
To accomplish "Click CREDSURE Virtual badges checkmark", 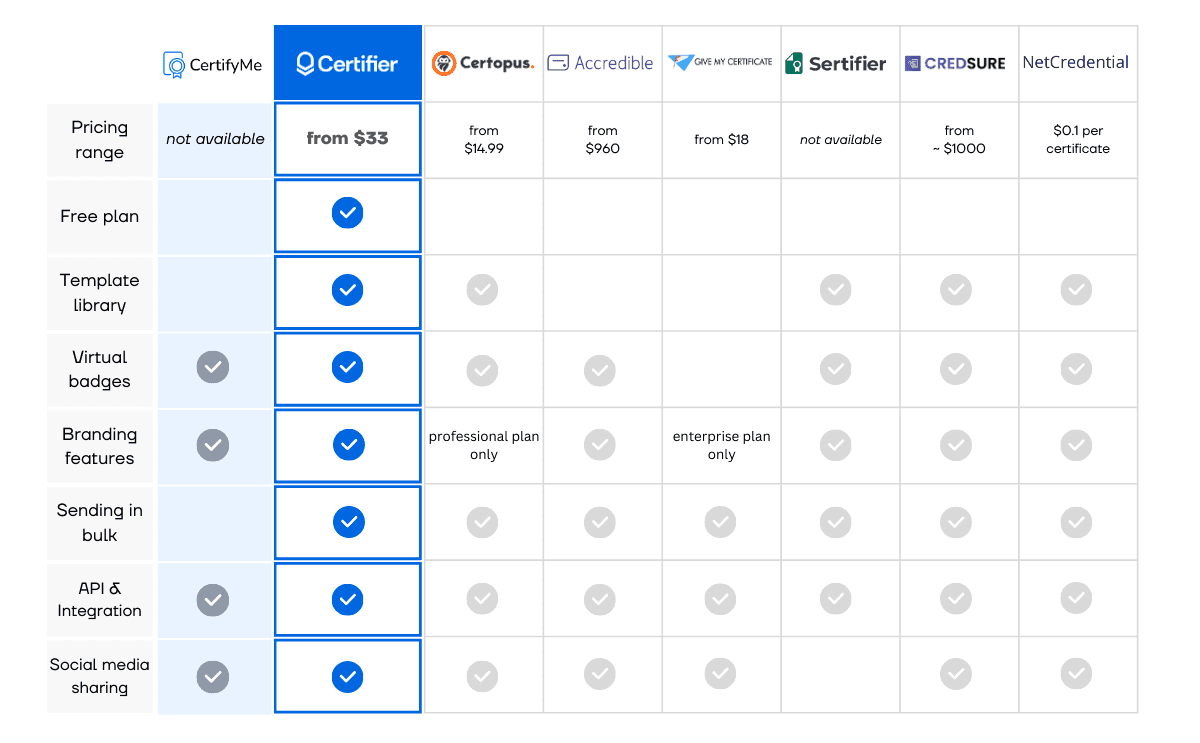I will (956, 369).
